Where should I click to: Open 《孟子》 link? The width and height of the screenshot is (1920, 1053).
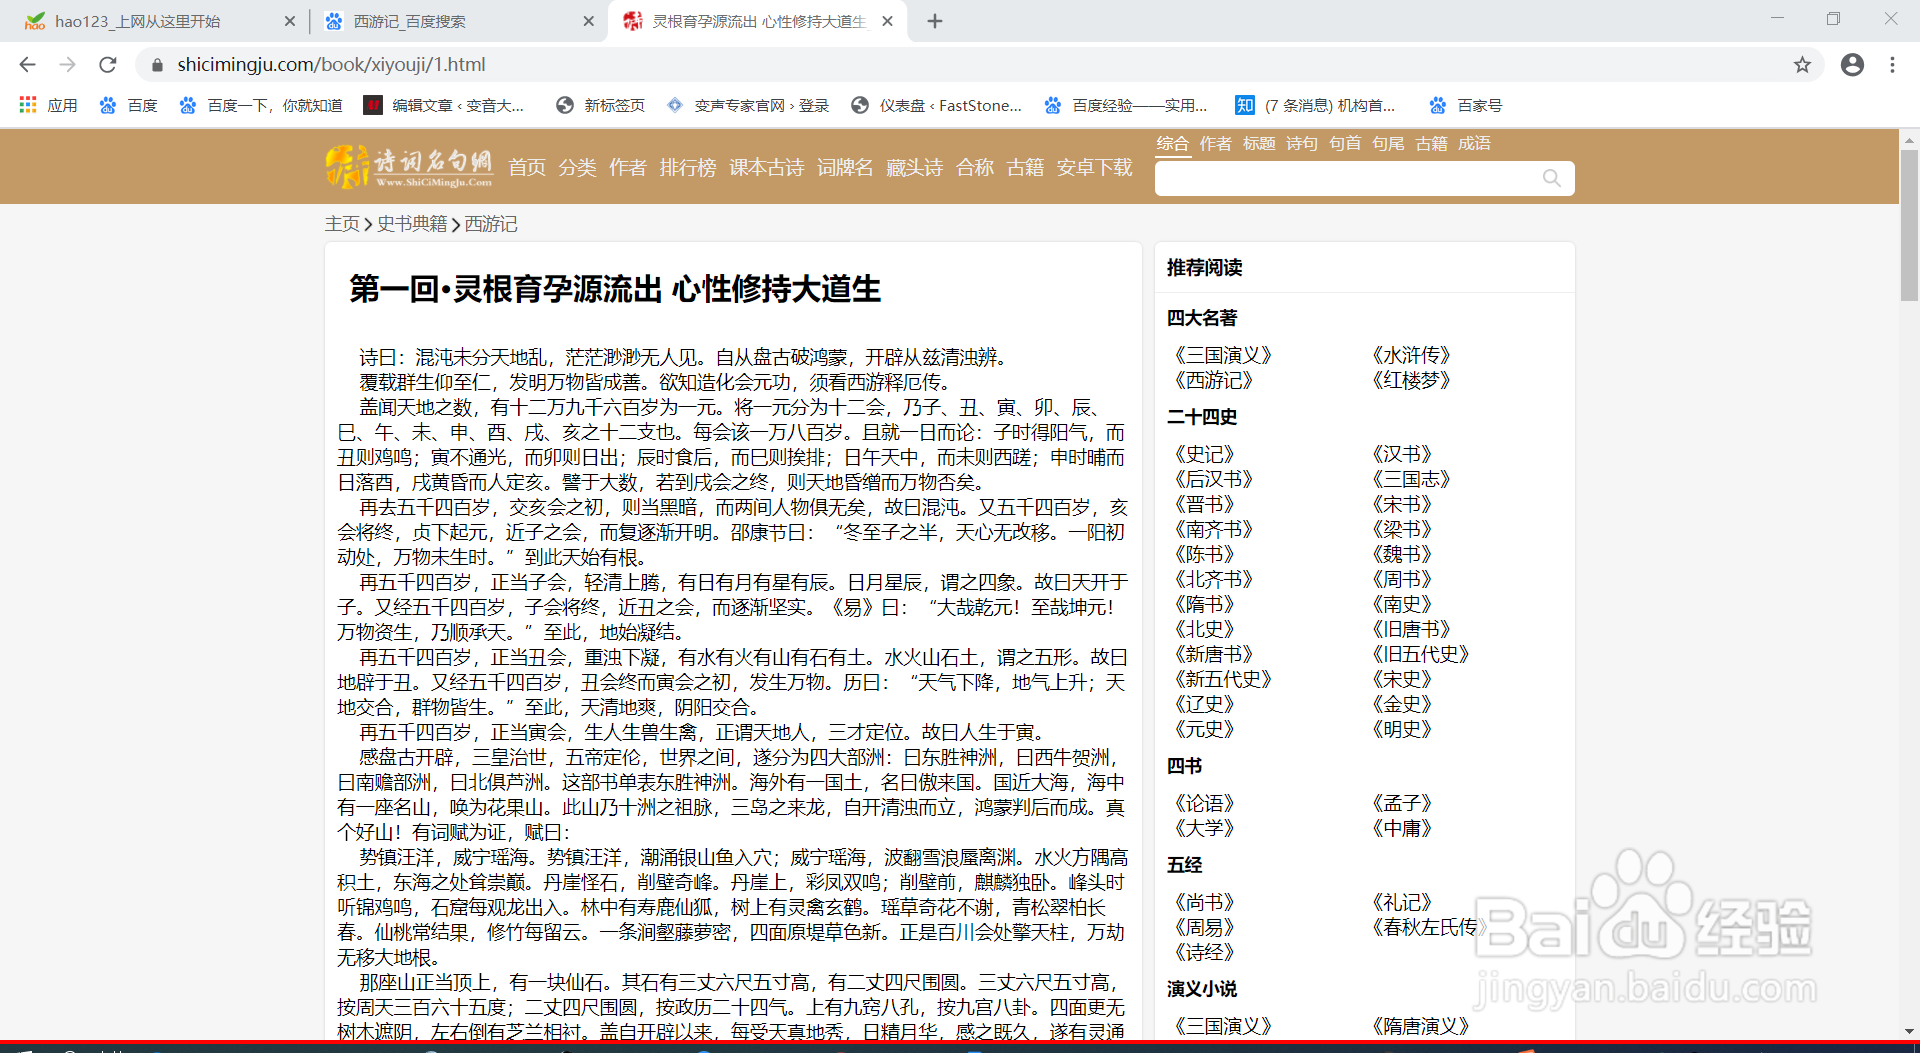point(1401,803)
